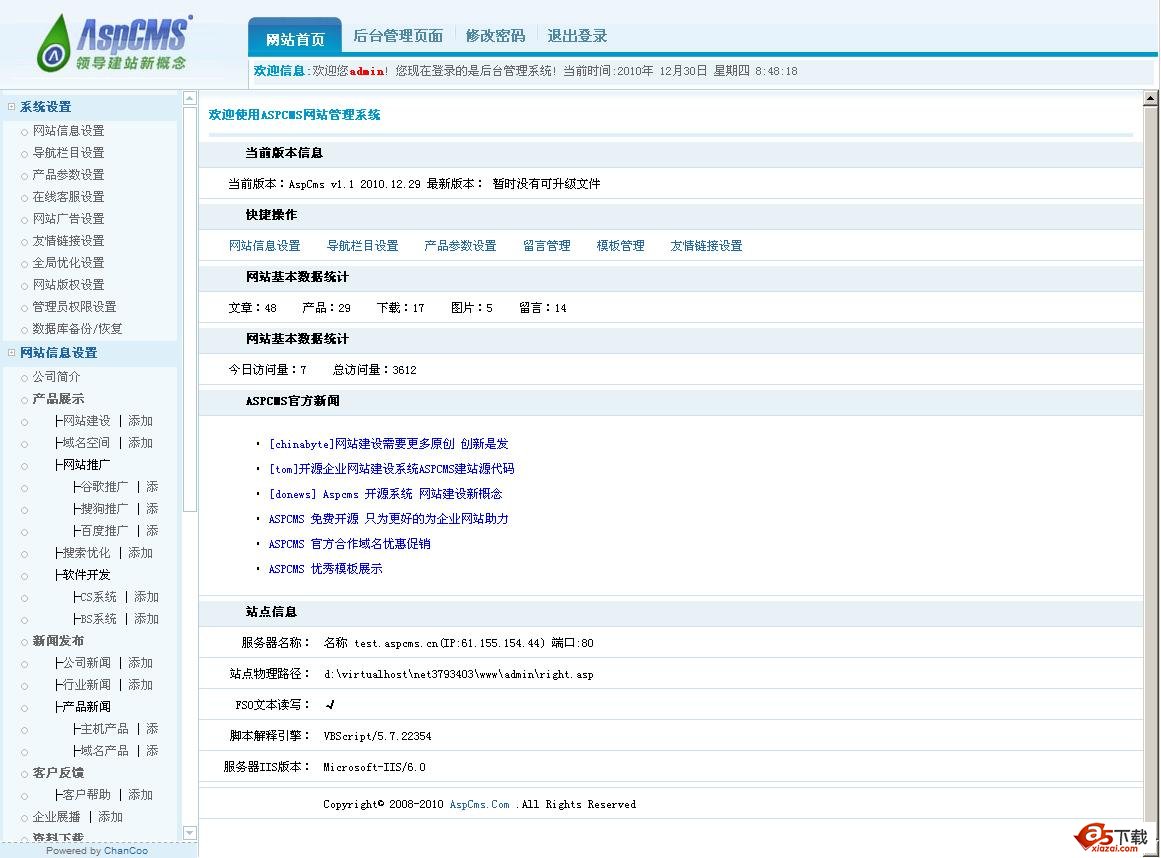The width and height of the screenshot is (1161, 858).
Task: Open the 后台管理页面 tab
Action: 398,36
